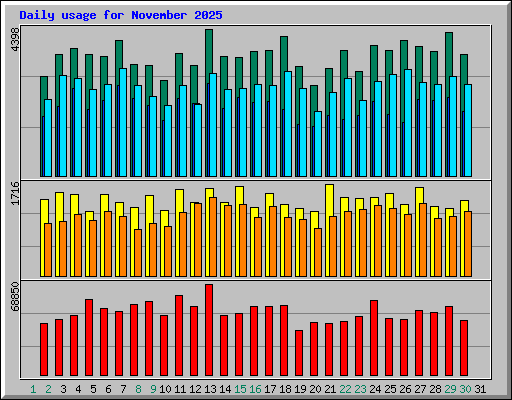Click the dark green bar above day 18

point(284,53)
